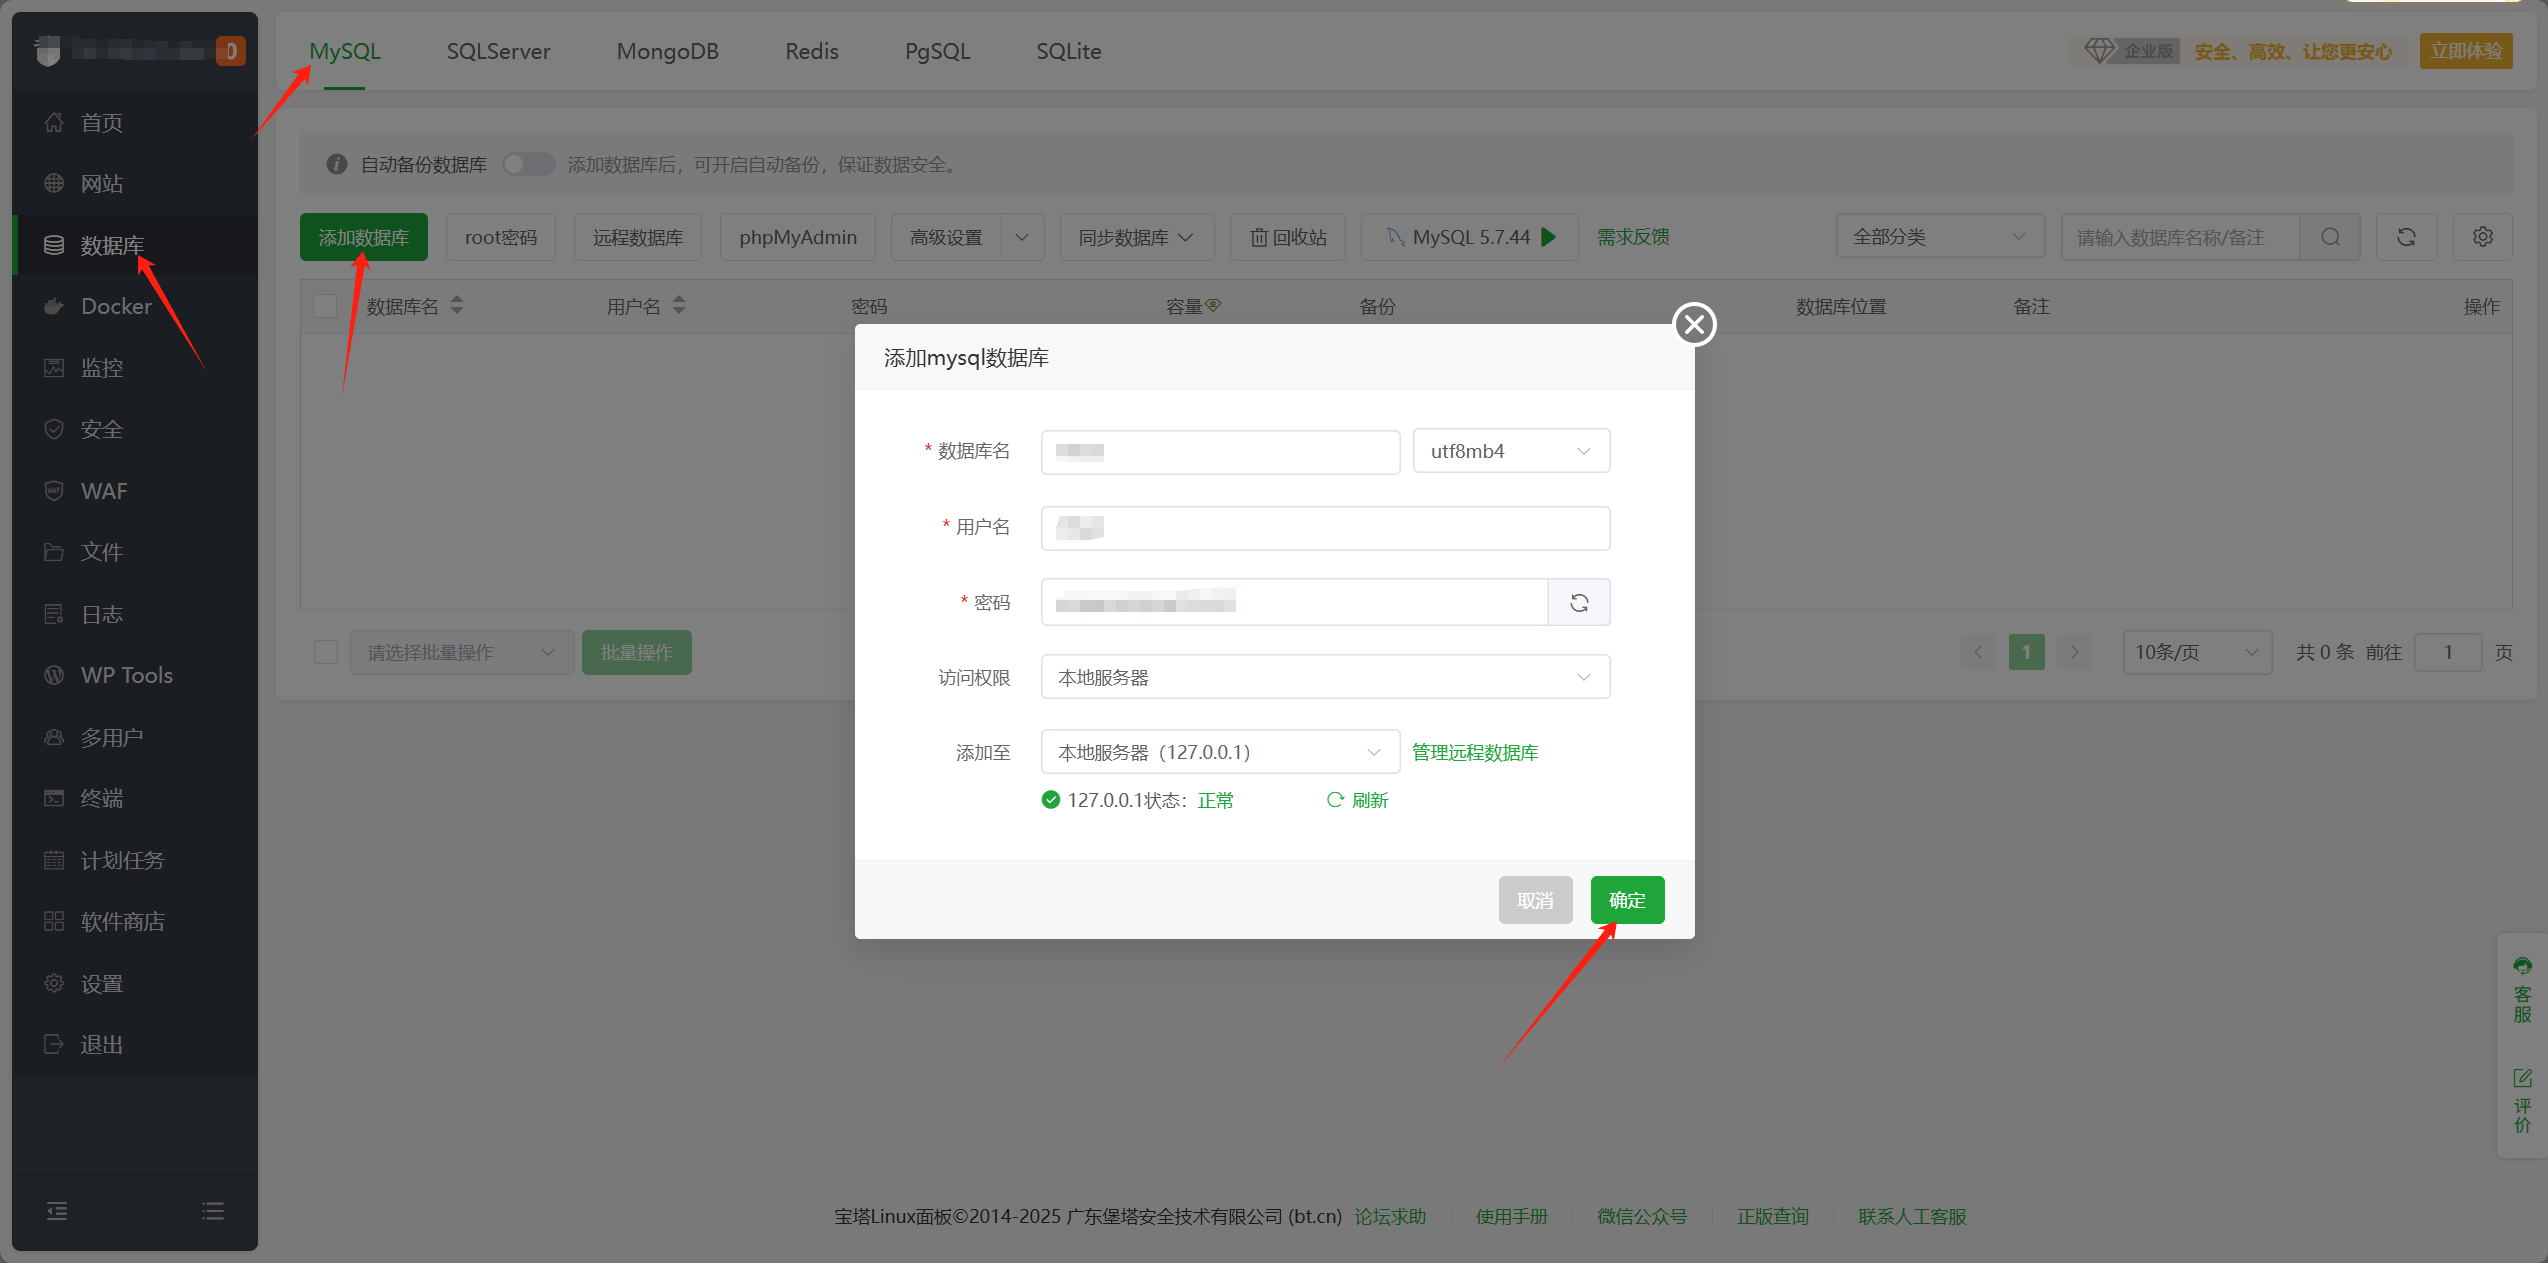
Task: Open the 回收站 recycle bin
Action: (1288, 237)
